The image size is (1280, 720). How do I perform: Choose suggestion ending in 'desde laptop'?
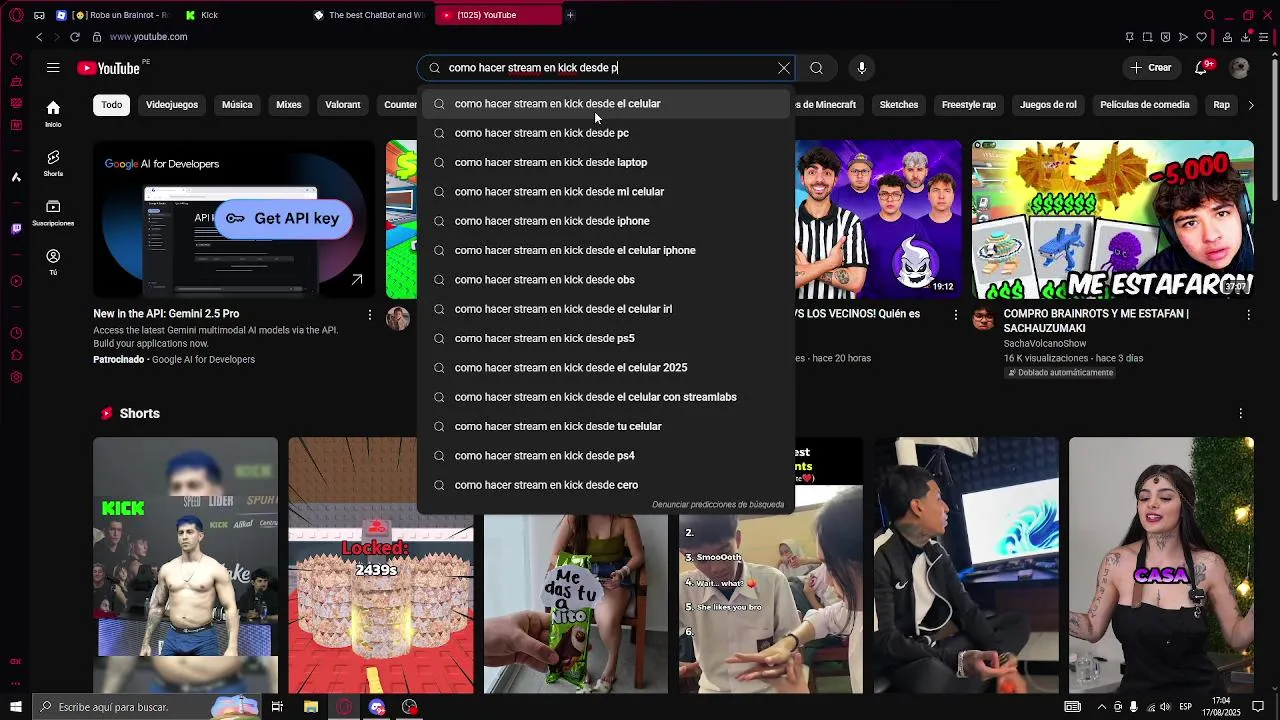coord(605,162)
